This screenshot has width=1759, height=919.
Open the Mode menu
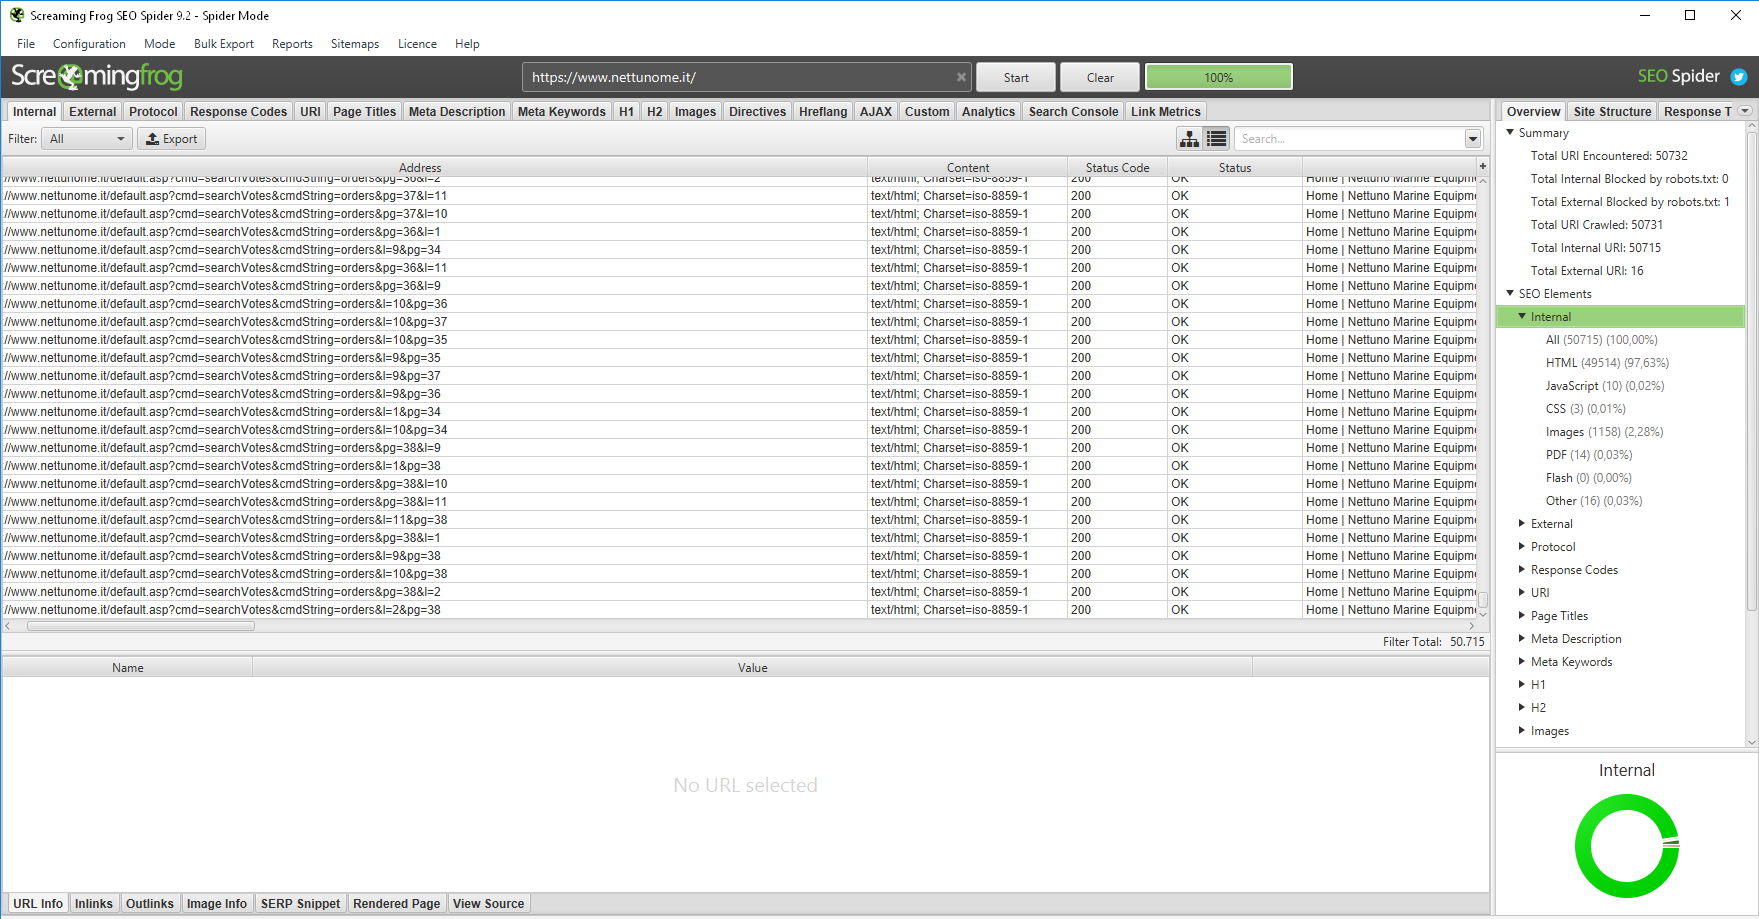click(160, 44)
